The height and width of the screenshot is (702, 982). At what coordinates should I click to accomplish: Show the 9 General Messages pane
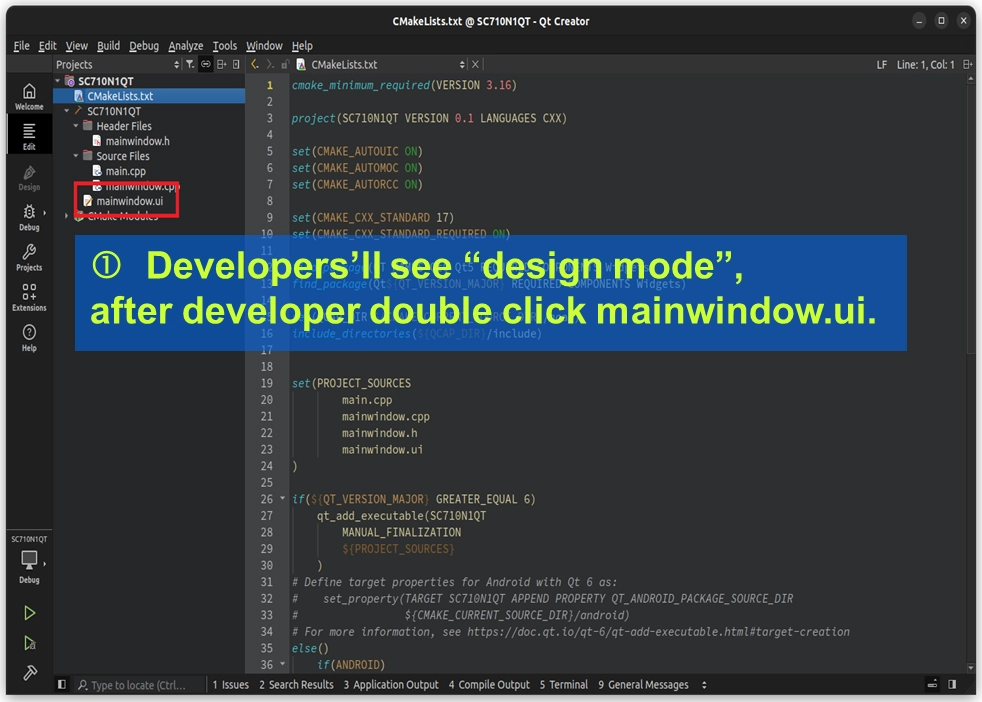pos(643,684)
